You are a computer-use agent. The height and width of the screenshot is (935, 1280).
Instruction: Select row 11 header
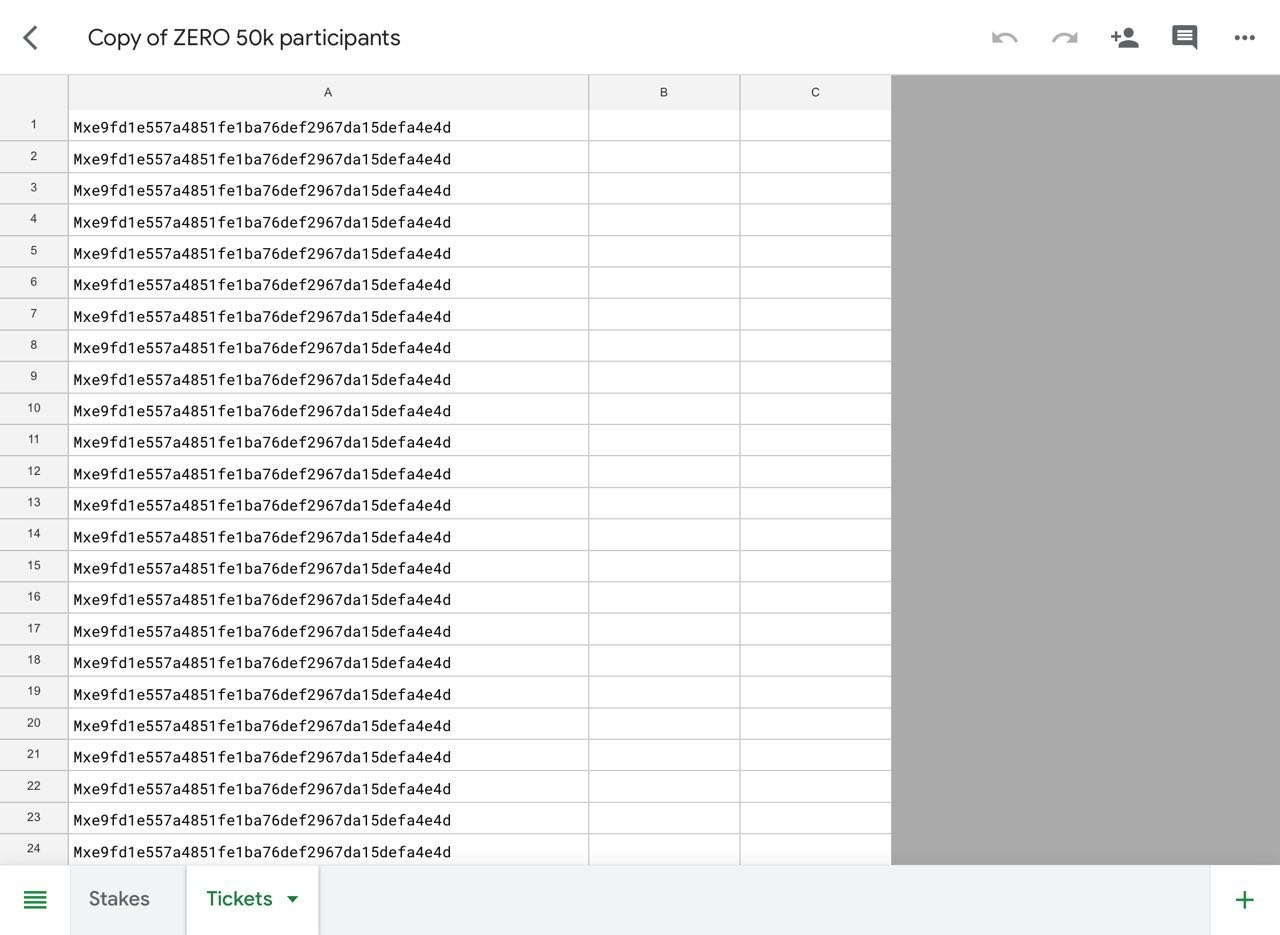(34, 440)
